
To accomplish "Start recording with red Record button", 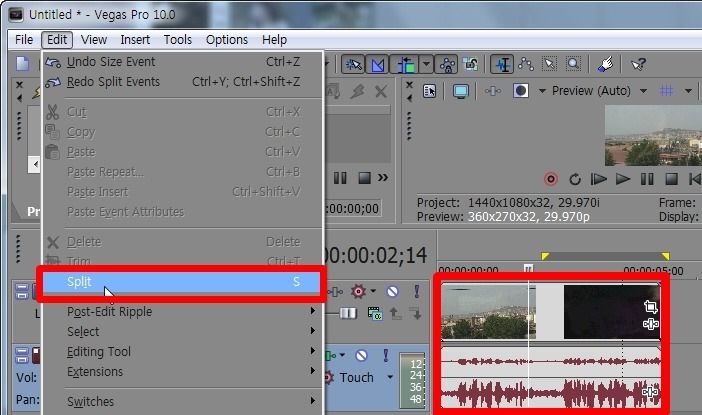I will [551, 179].
